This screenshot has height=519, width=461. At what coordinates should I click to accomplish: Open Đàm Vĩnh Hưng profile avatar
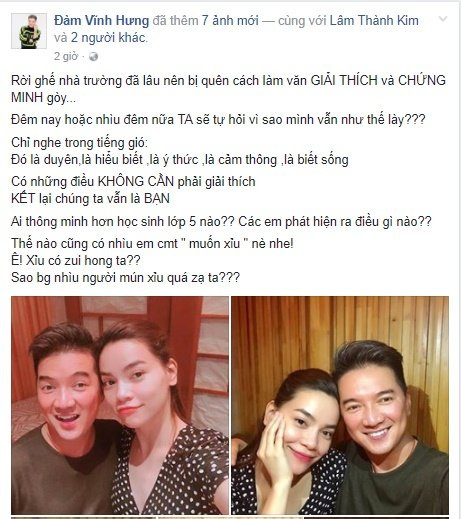click(29, 31)
